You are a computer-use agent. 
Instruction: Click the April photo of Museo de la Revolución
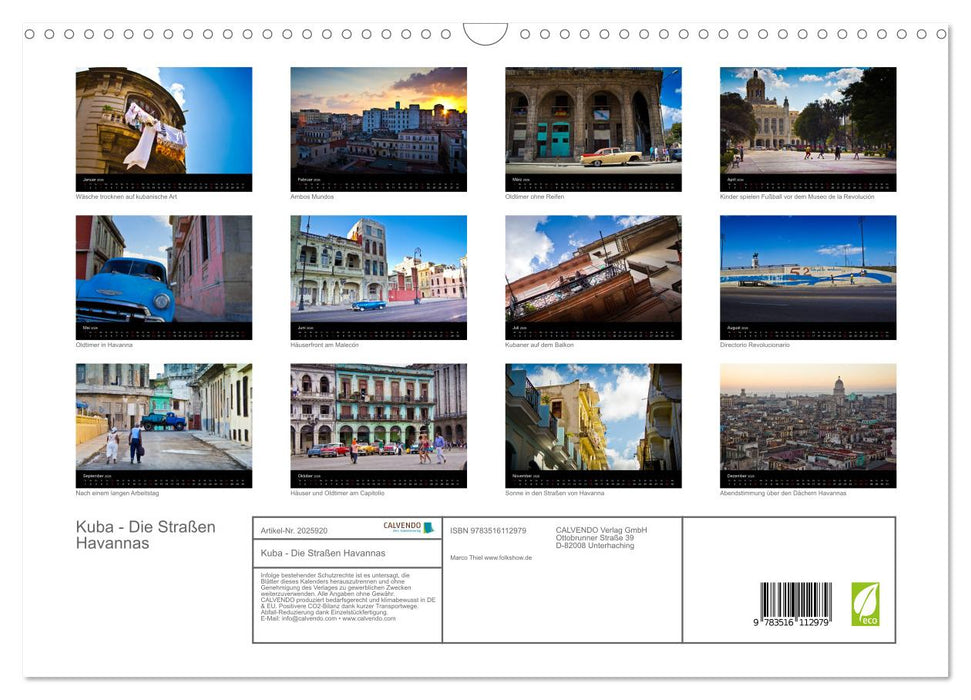[x=808, y=126]
